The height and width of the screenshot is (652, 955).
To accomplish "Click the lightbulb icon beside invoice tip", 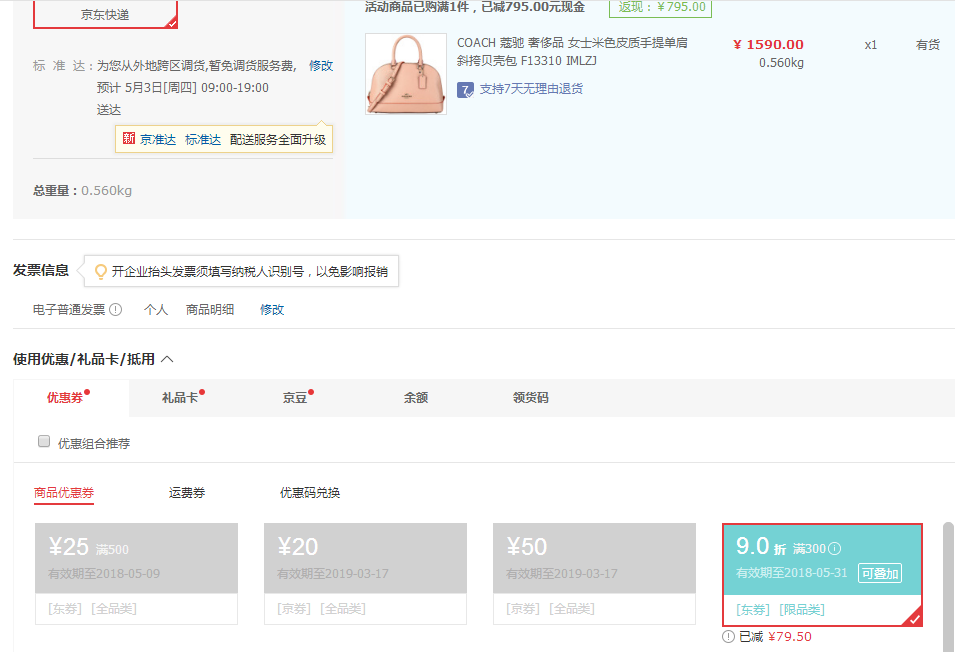I will pos(100,272).
